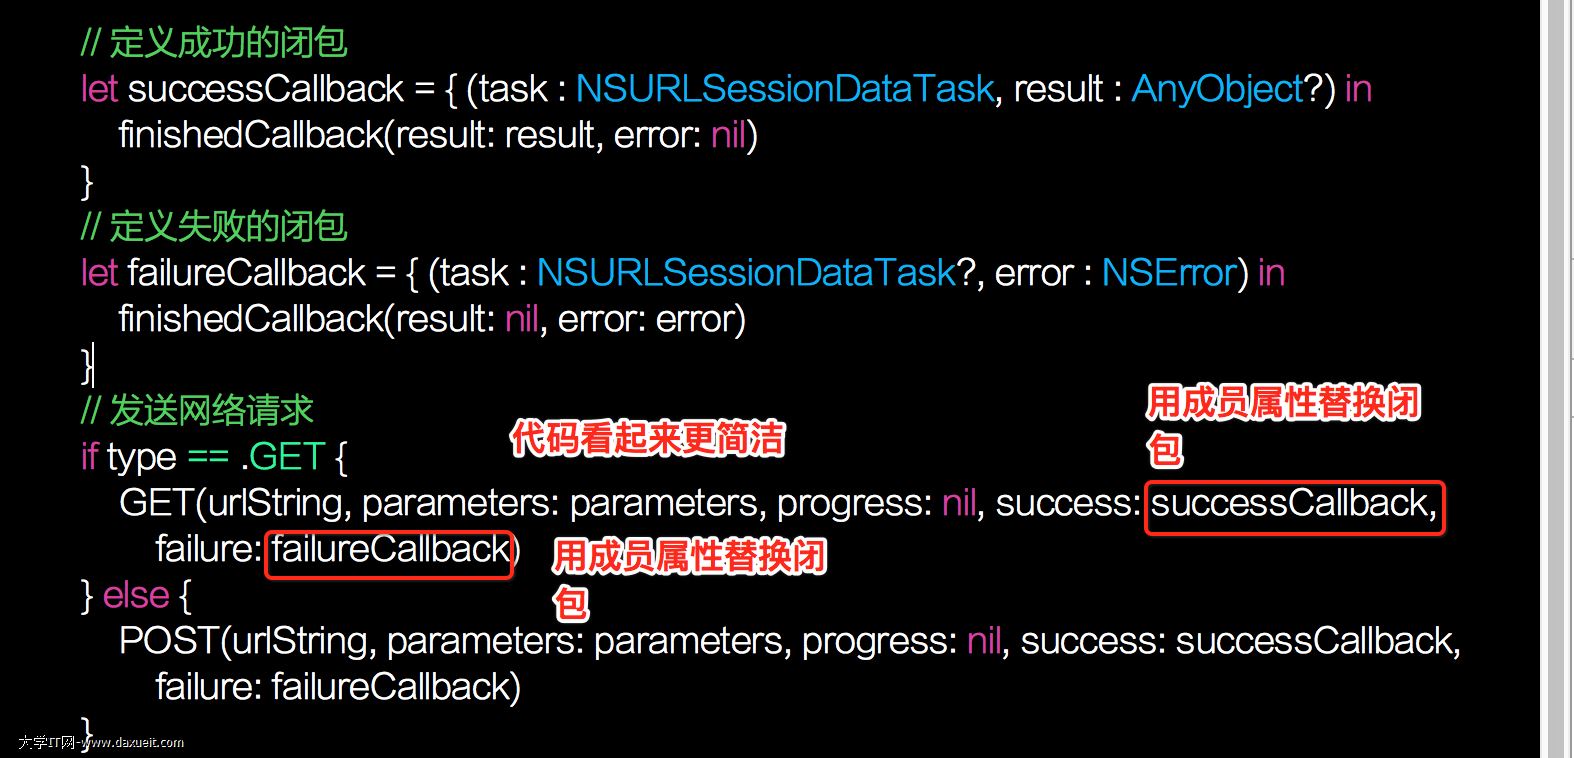
Task: Click the vertical scrollbar at the right edge
Action: pos(1556,379)
